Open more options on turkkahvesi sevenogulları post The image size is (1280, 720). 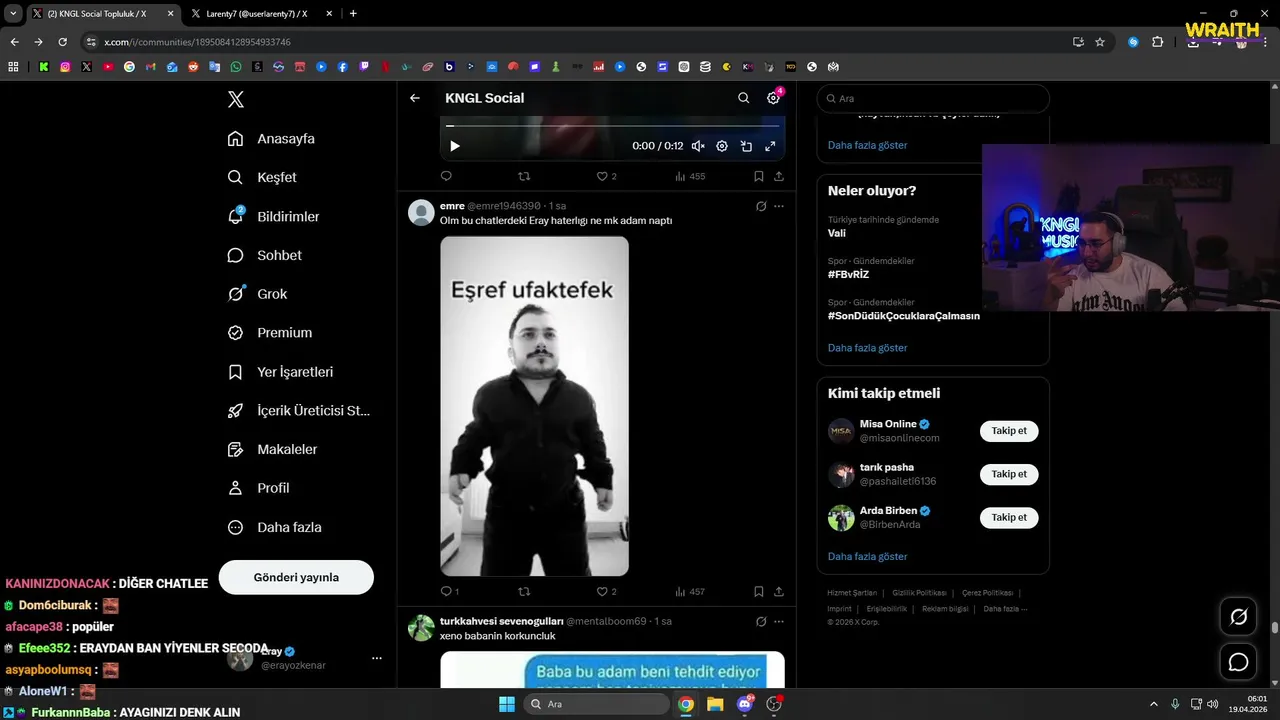click(x=779, y=621)
